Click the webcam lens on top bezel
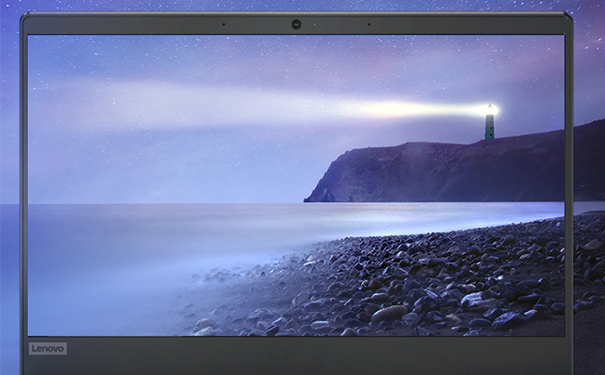This screenshot has width=605, height=375. (x=296, y=24)
